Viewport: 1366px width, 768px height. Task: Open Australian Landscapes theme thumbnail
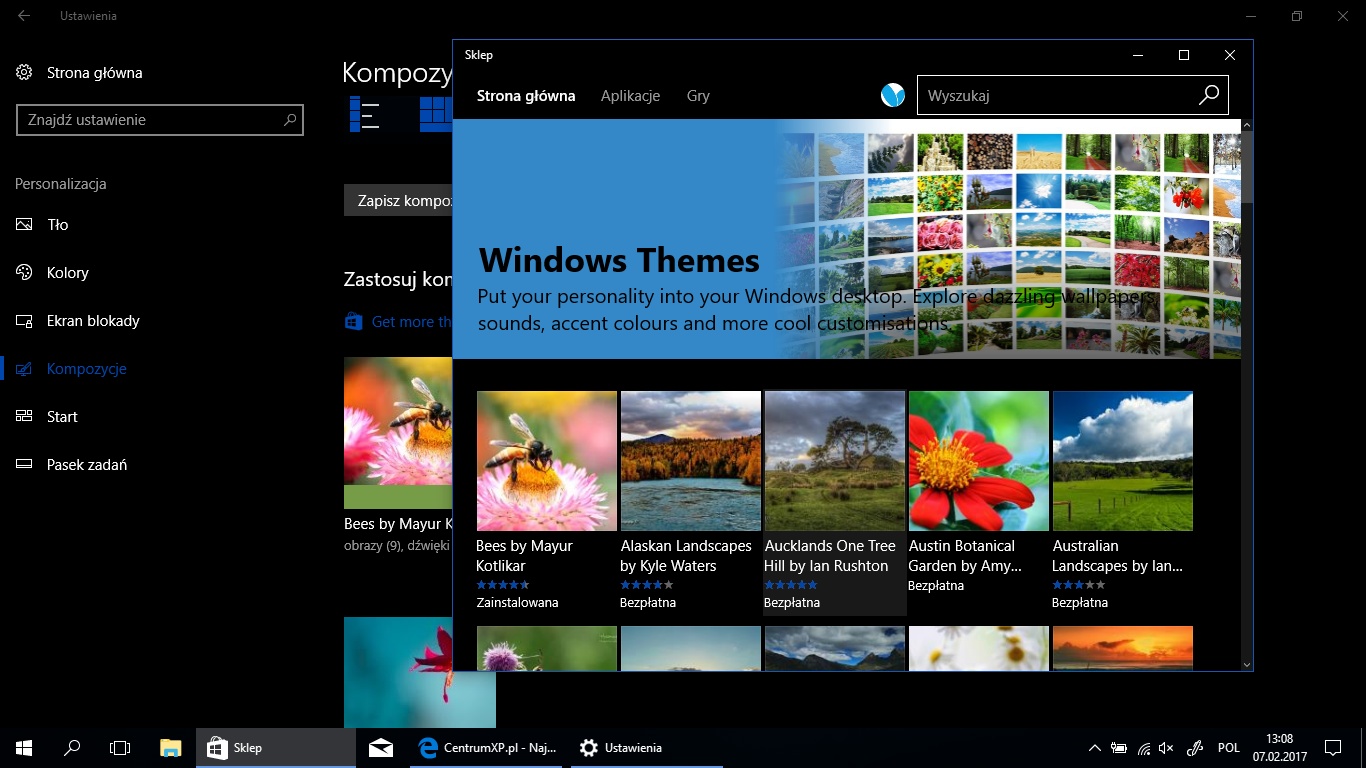1123,461
